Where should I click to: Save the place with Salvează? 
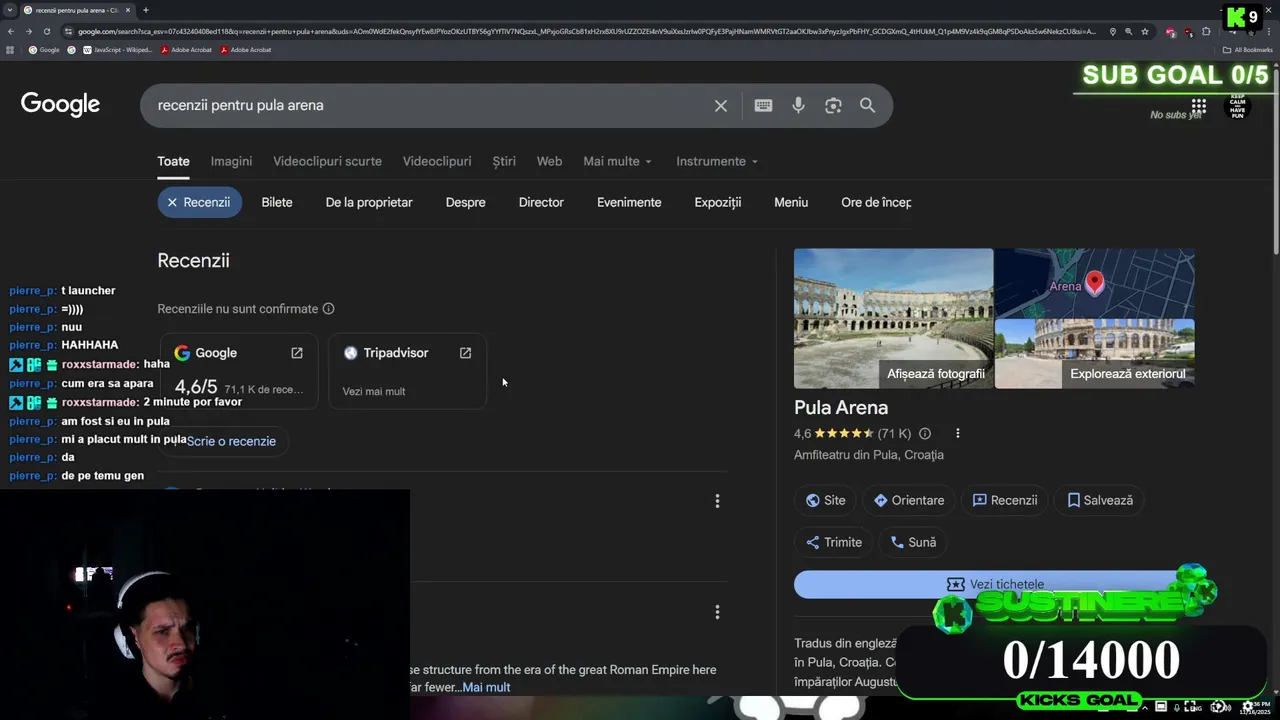1100,500
